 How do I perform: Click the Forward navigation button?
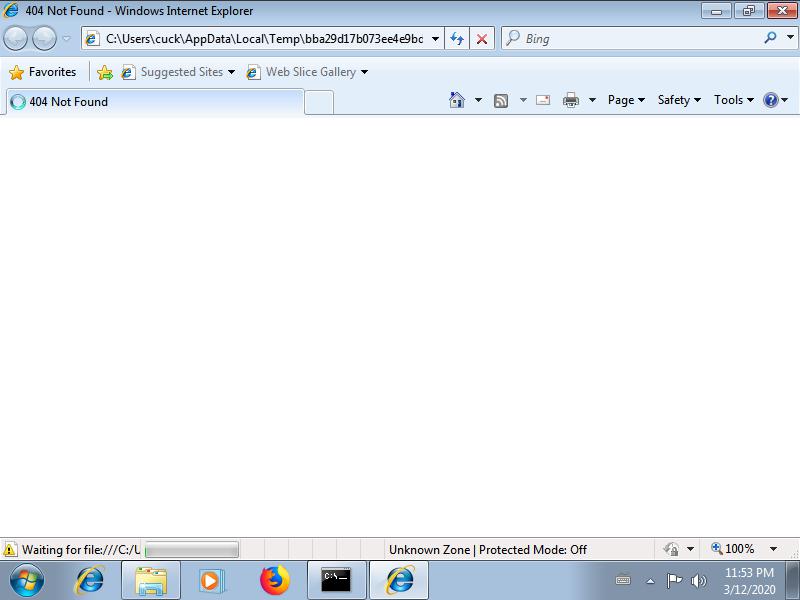pos(44,38)
